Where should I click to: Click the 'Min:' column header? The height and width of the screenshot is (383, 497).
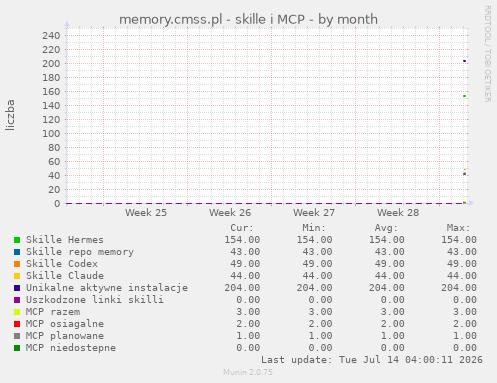[x=314, y=228]
